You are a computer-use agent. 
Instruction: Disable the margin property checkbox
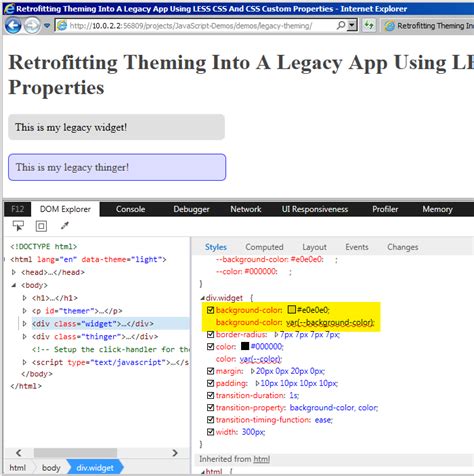point(210,371)
